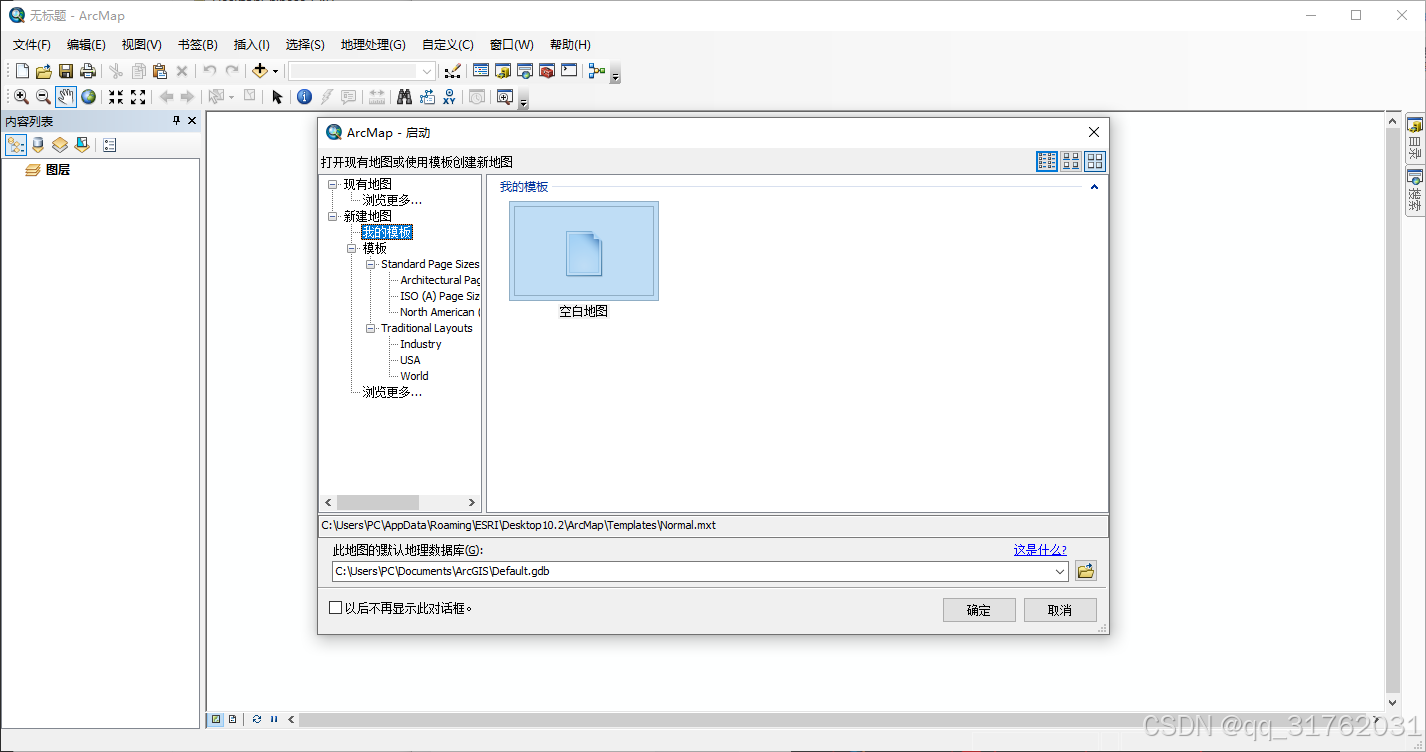Open the Table of Contents window icon
The image size is (1426, 752).
point(481,71)
